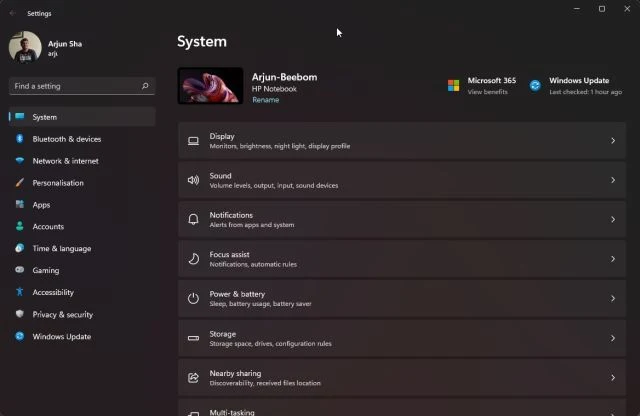Click Power & battery power icon
Screen dimensions: 640x416
click(x=193, y=298)
